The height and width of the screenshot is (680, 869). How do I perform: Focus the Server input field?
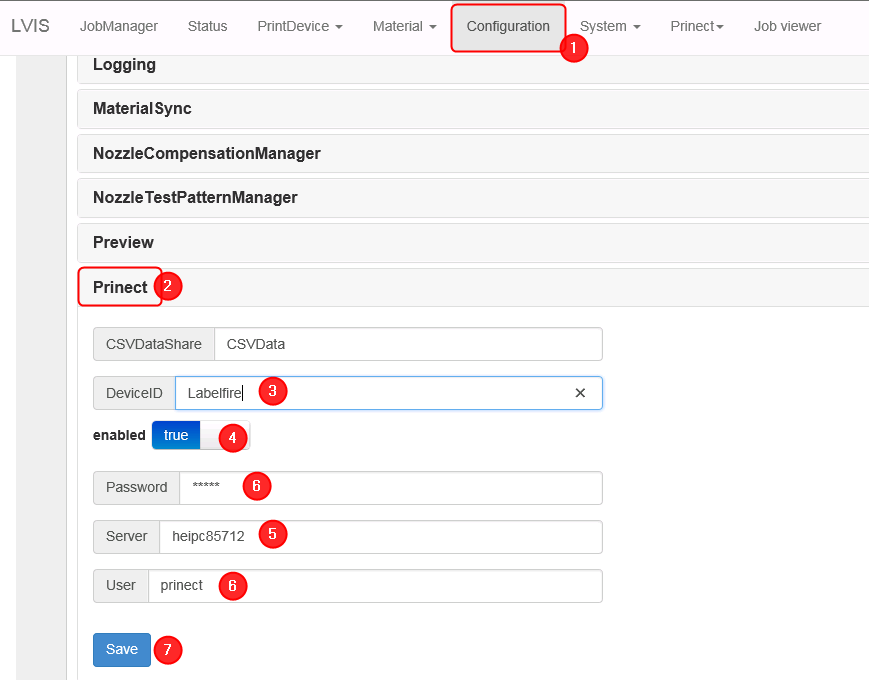tap(380, 537)
